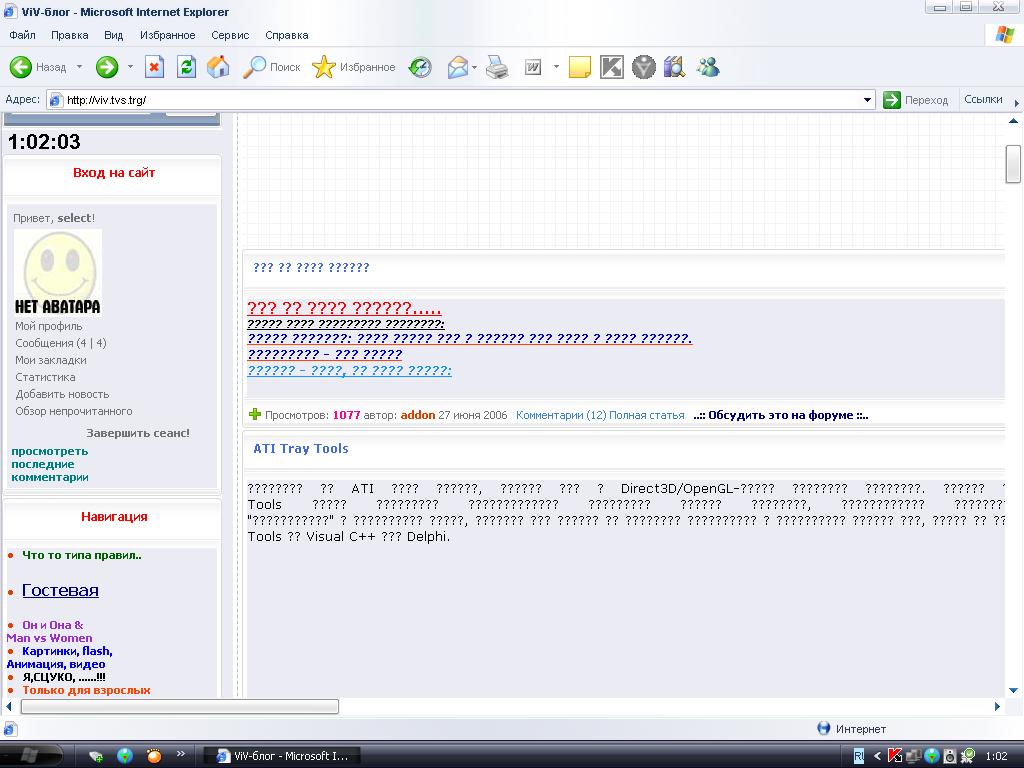Click the Переход go button
1024x768 pixels.
click(x=915, y=99)
